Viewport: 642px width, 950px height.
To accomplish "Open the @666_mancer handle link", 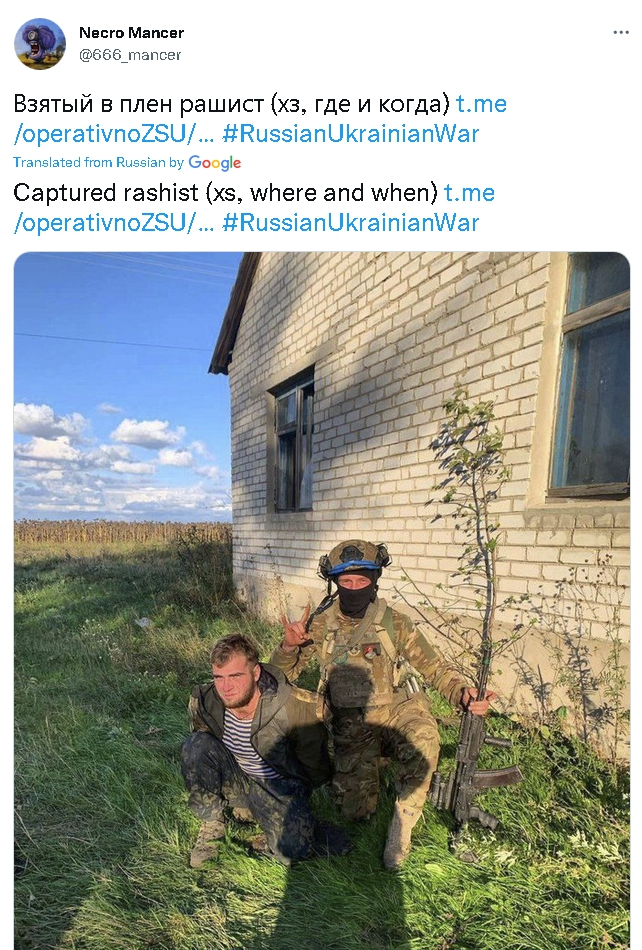I will point(130,55).
